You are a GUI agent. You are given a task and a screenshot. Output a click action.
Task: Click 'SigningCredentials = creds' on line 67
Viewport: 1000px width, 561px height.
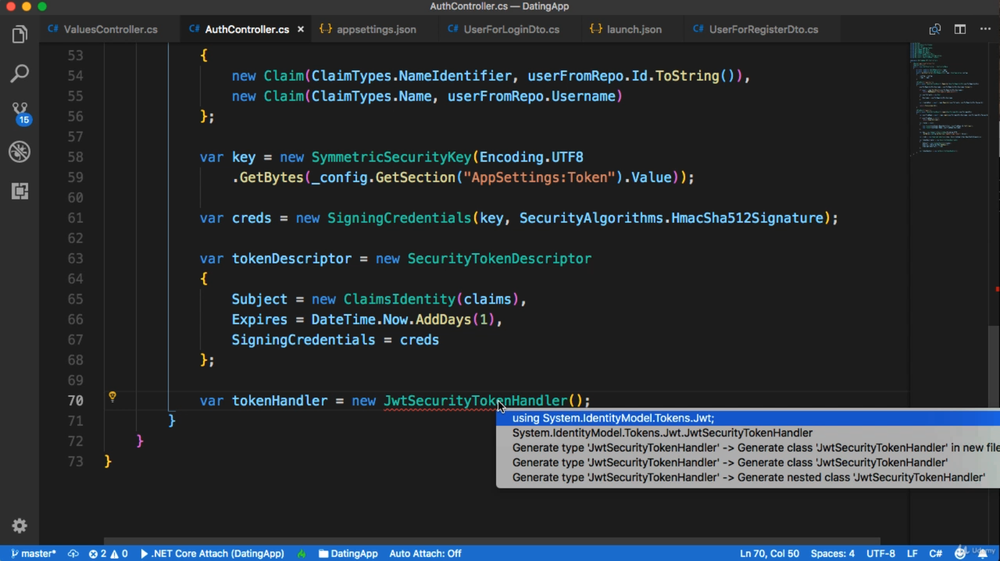pyautogui.click(x=335, y=340)
